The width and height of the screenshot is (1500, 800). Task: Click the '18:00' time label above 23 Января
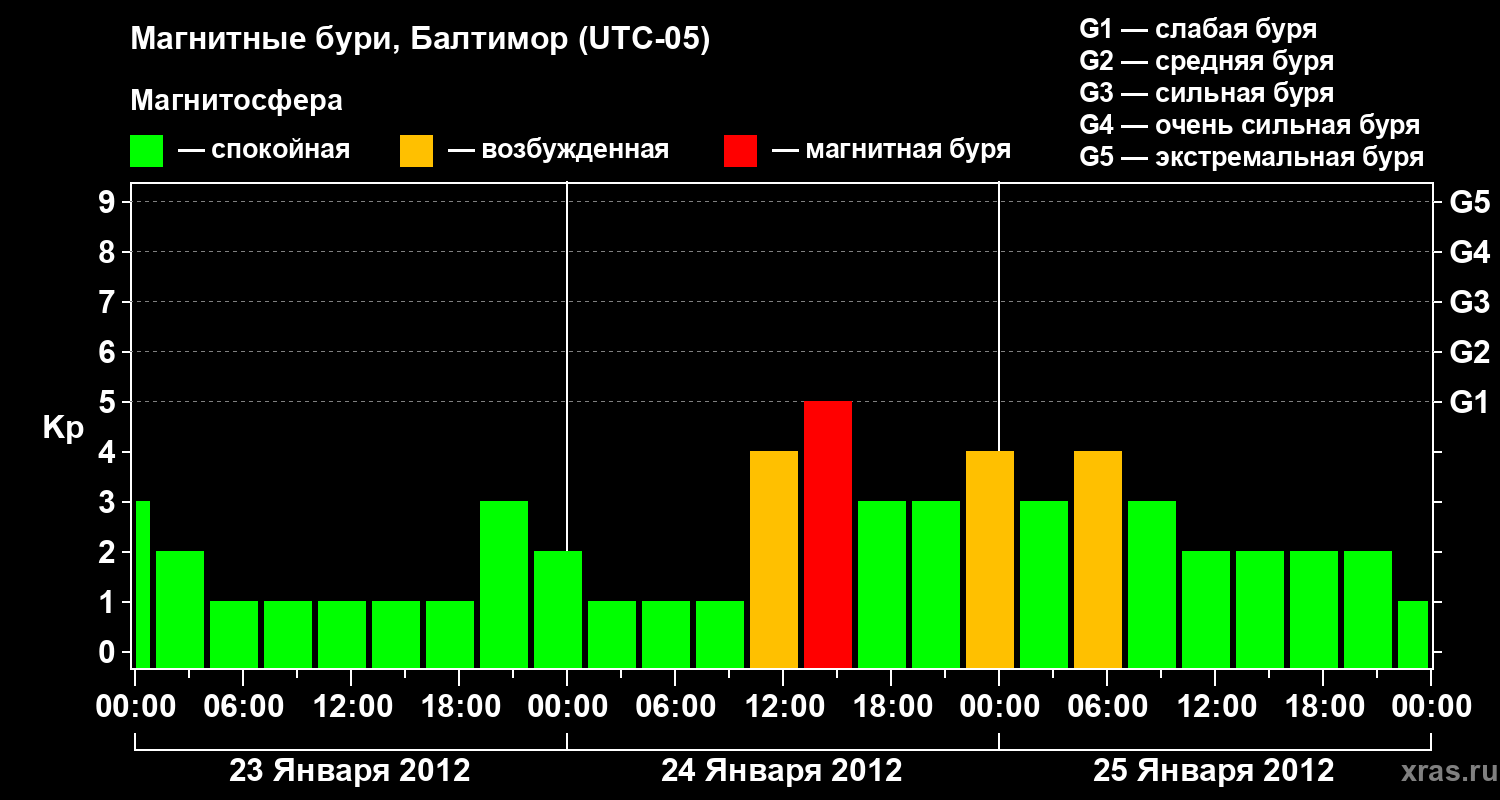click(x=459, y=707)
